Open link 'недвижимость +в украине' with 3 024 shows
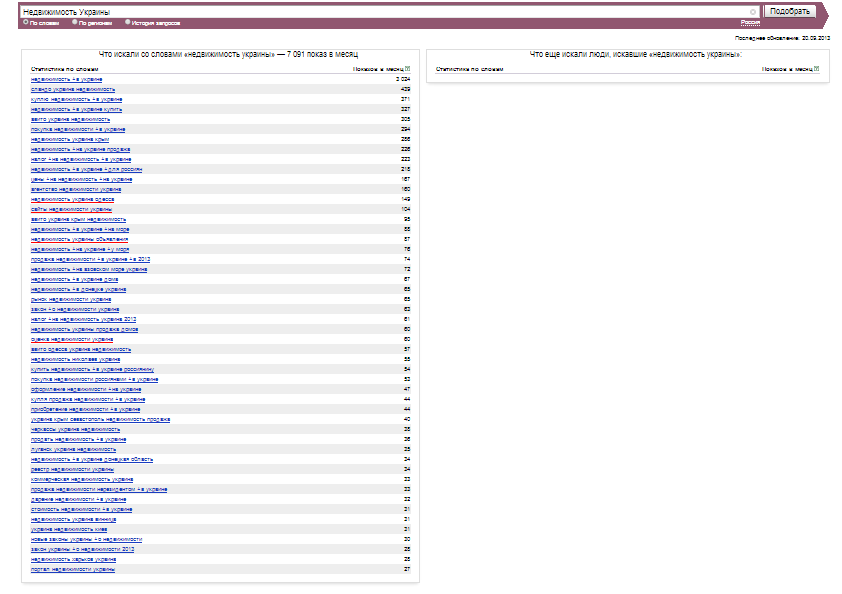This screenshot has height=594, width=842. [x=67, y=79]
